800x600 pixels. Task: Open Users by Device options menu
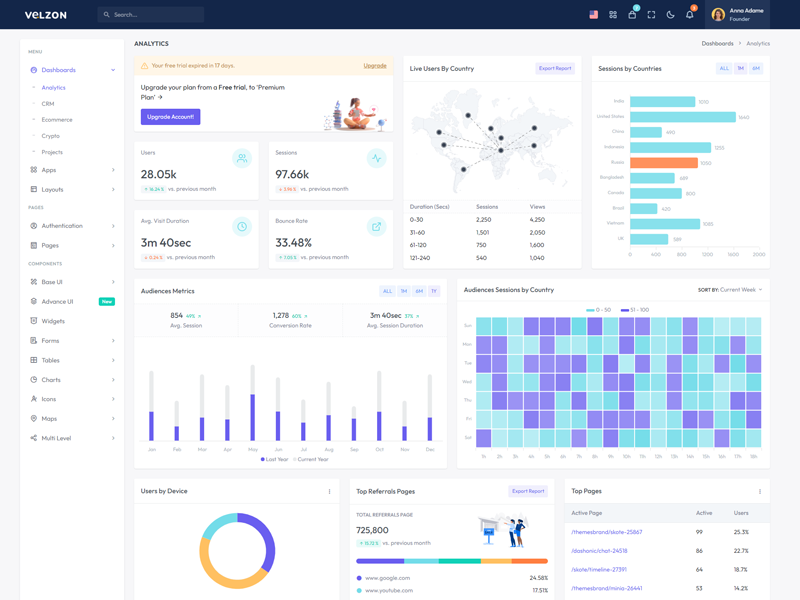(329, 492)
